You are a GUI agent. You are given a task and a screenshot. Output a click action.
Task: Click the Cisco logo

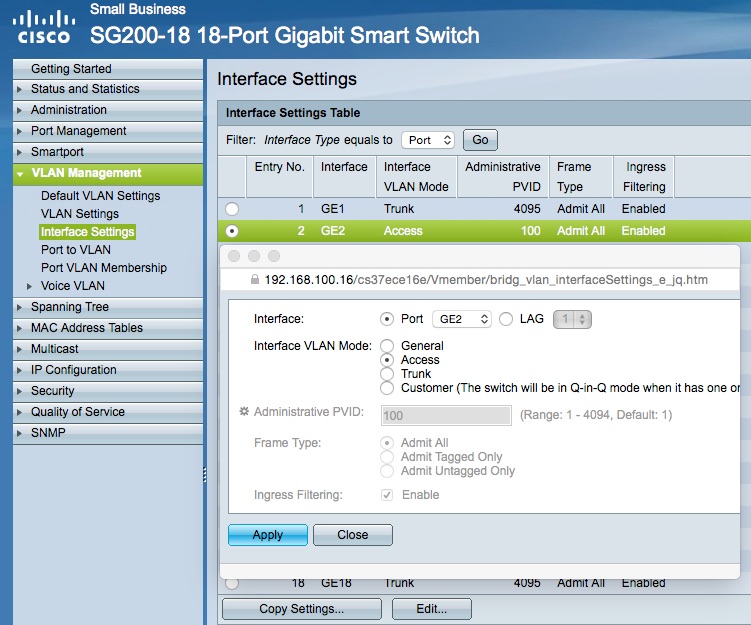click(43, 26)
